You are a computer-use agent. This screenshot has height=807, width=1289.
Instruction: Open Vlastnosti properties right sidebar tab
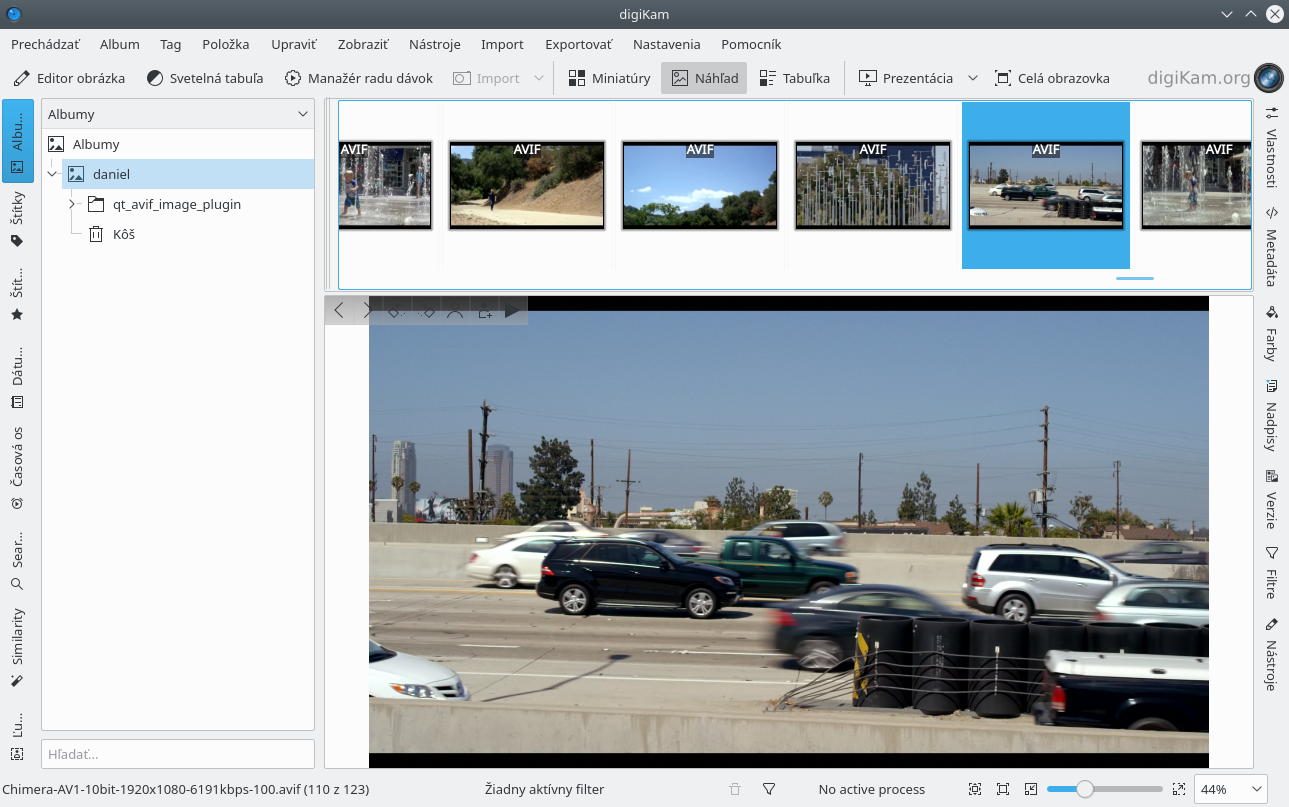1272,147
